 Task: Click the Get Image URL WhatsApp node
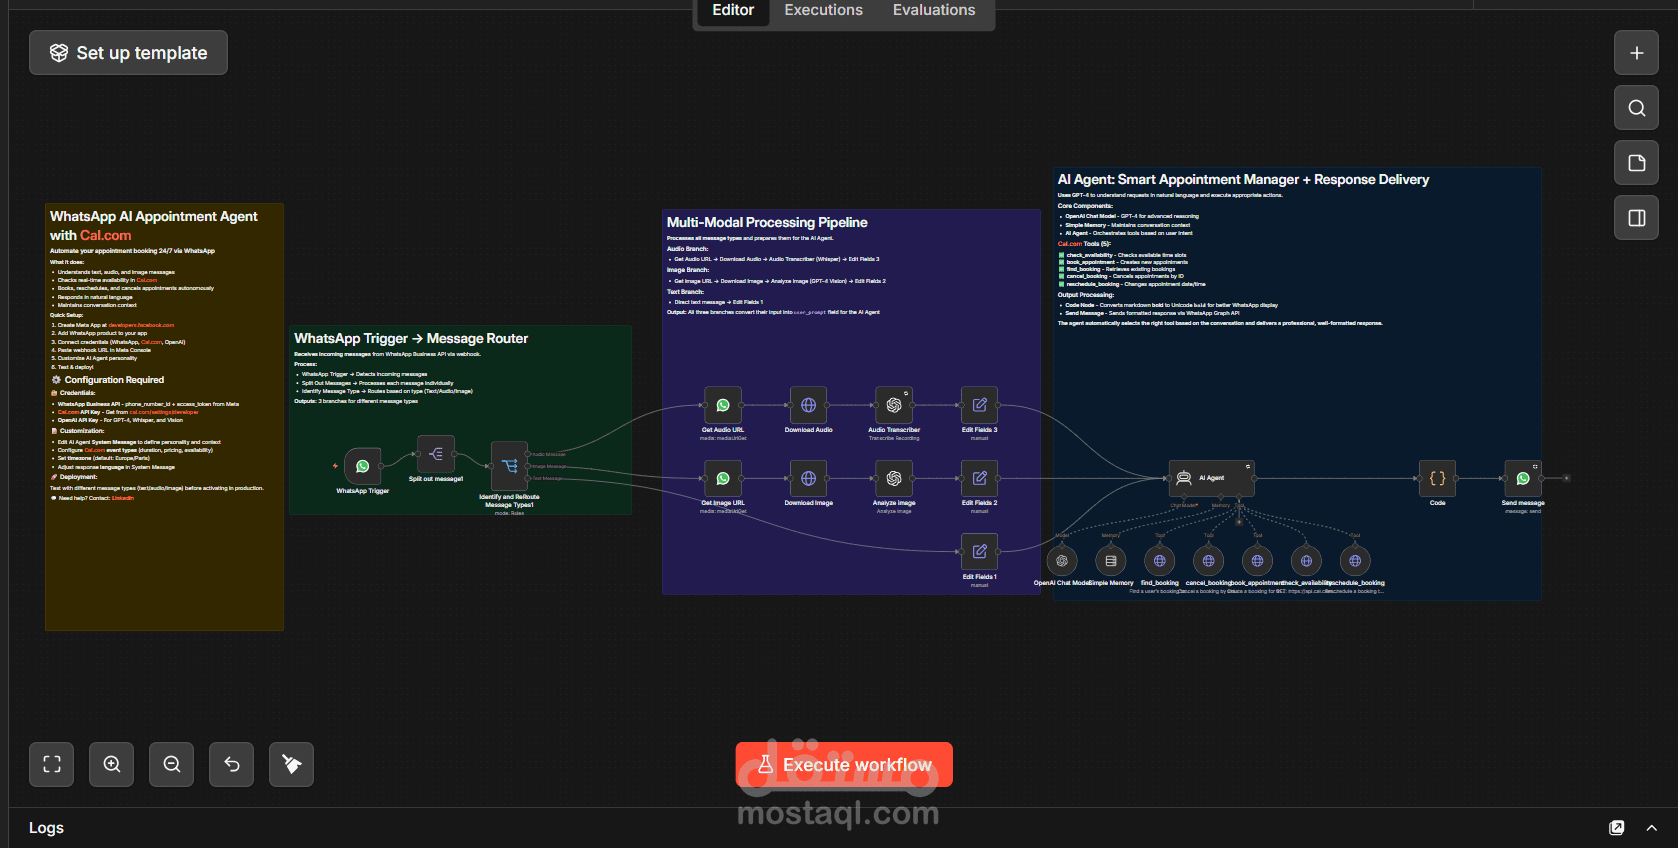click(x=723, y=478)
